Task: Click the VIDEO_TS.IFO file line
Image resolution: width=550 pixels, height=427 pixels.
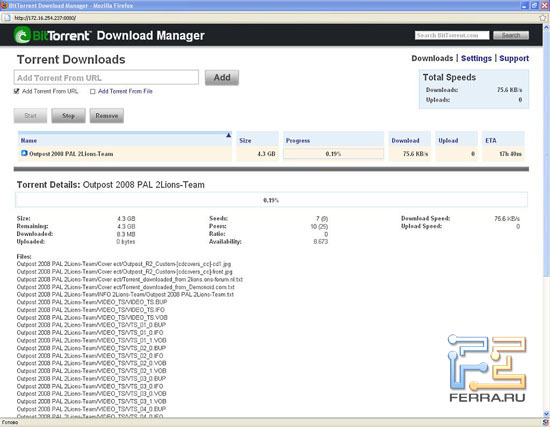Action: tap(90, 310)
